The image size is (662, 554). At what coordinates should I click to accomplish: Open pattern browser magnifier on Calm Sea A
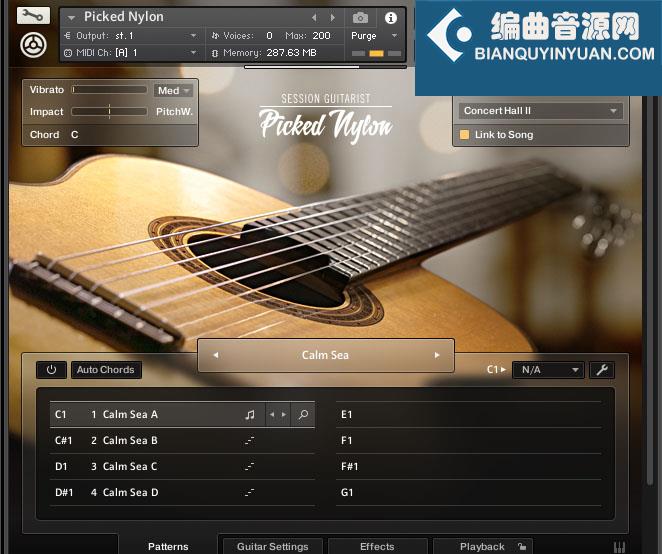click(x=303, y=415)
